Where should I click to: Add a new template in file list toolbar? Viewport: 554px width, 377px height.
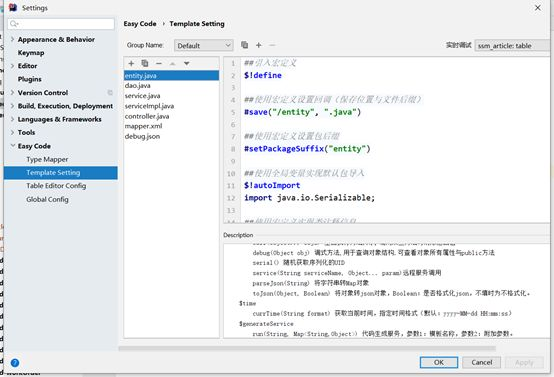131,64
